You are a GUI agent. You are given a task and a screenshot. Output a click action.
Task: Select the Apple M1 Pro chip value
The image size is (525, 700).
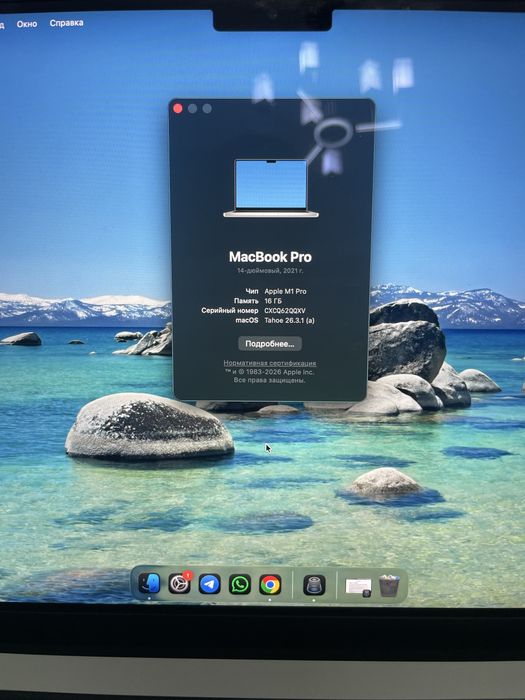click(285, 291)
